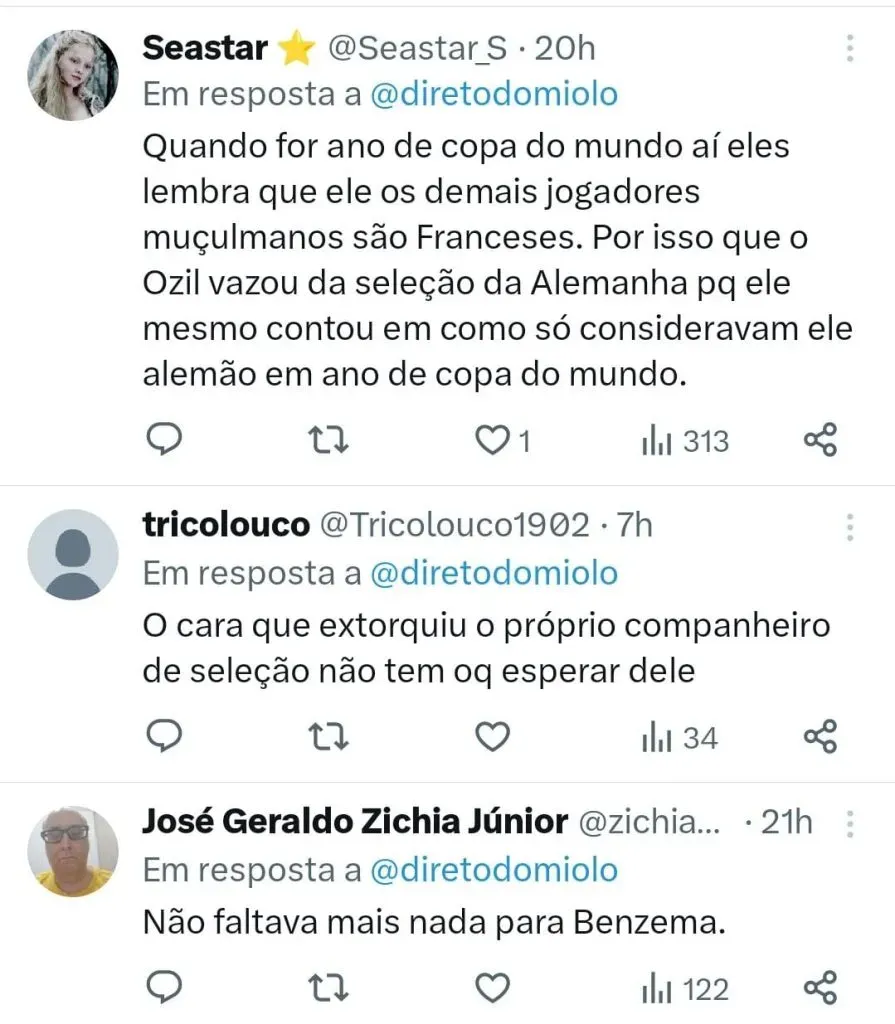Open José Geraldo Zichia Júnior's avatar

click(72, 851)
